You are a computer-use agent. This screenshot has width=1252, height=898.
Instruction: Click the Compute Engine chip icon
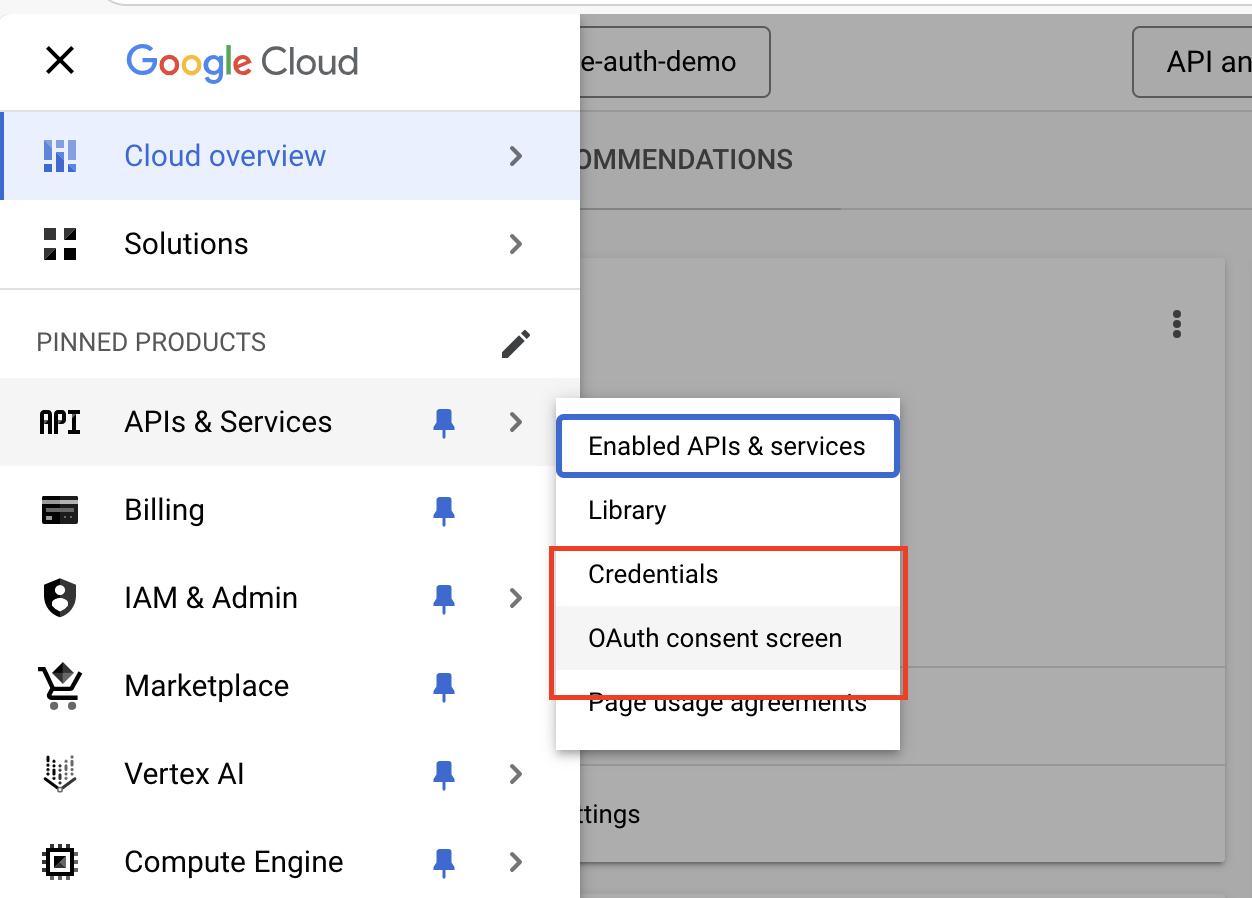60,862
